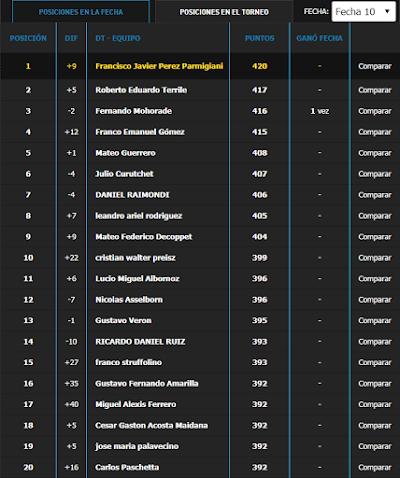Compare with franco struffolino
This screenshot has width=400, height=478.
click(375, 362)
